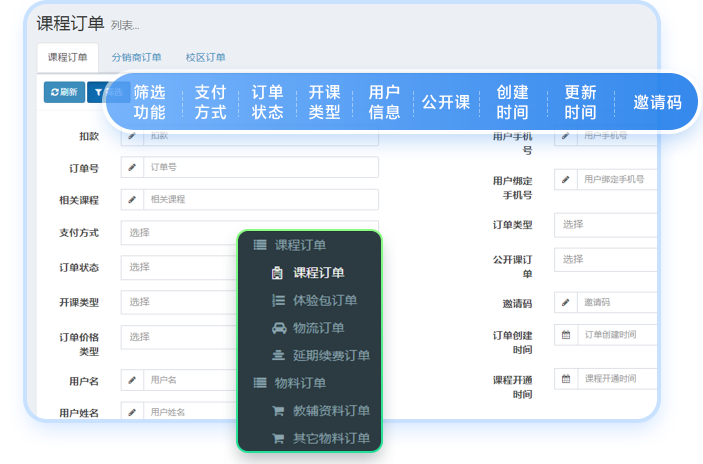Click the 更新时间 label in blue banner

(x=581, y=102)
